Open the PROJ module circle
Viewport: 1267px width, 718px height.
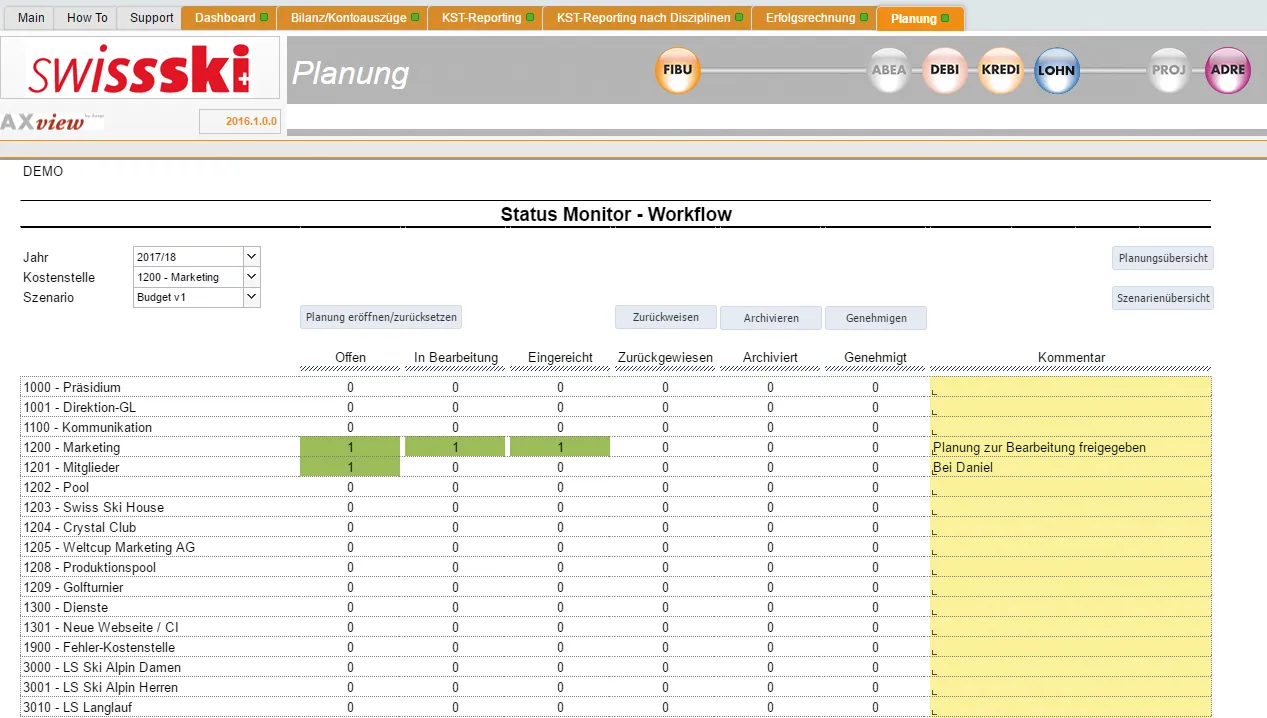coord(1169,71)
